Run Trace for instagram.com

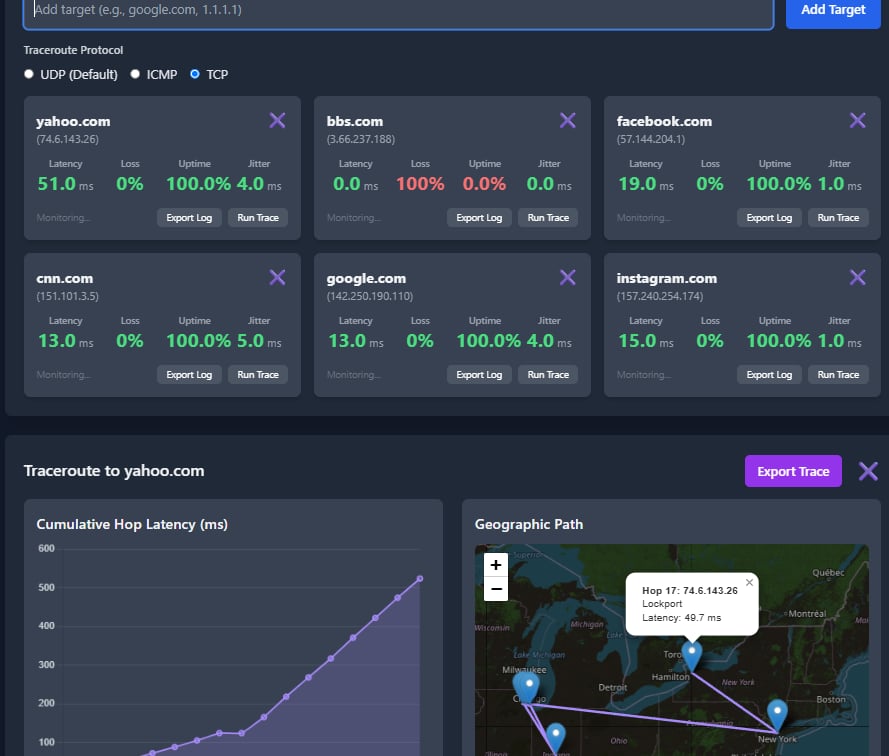[x=838, y=374]
